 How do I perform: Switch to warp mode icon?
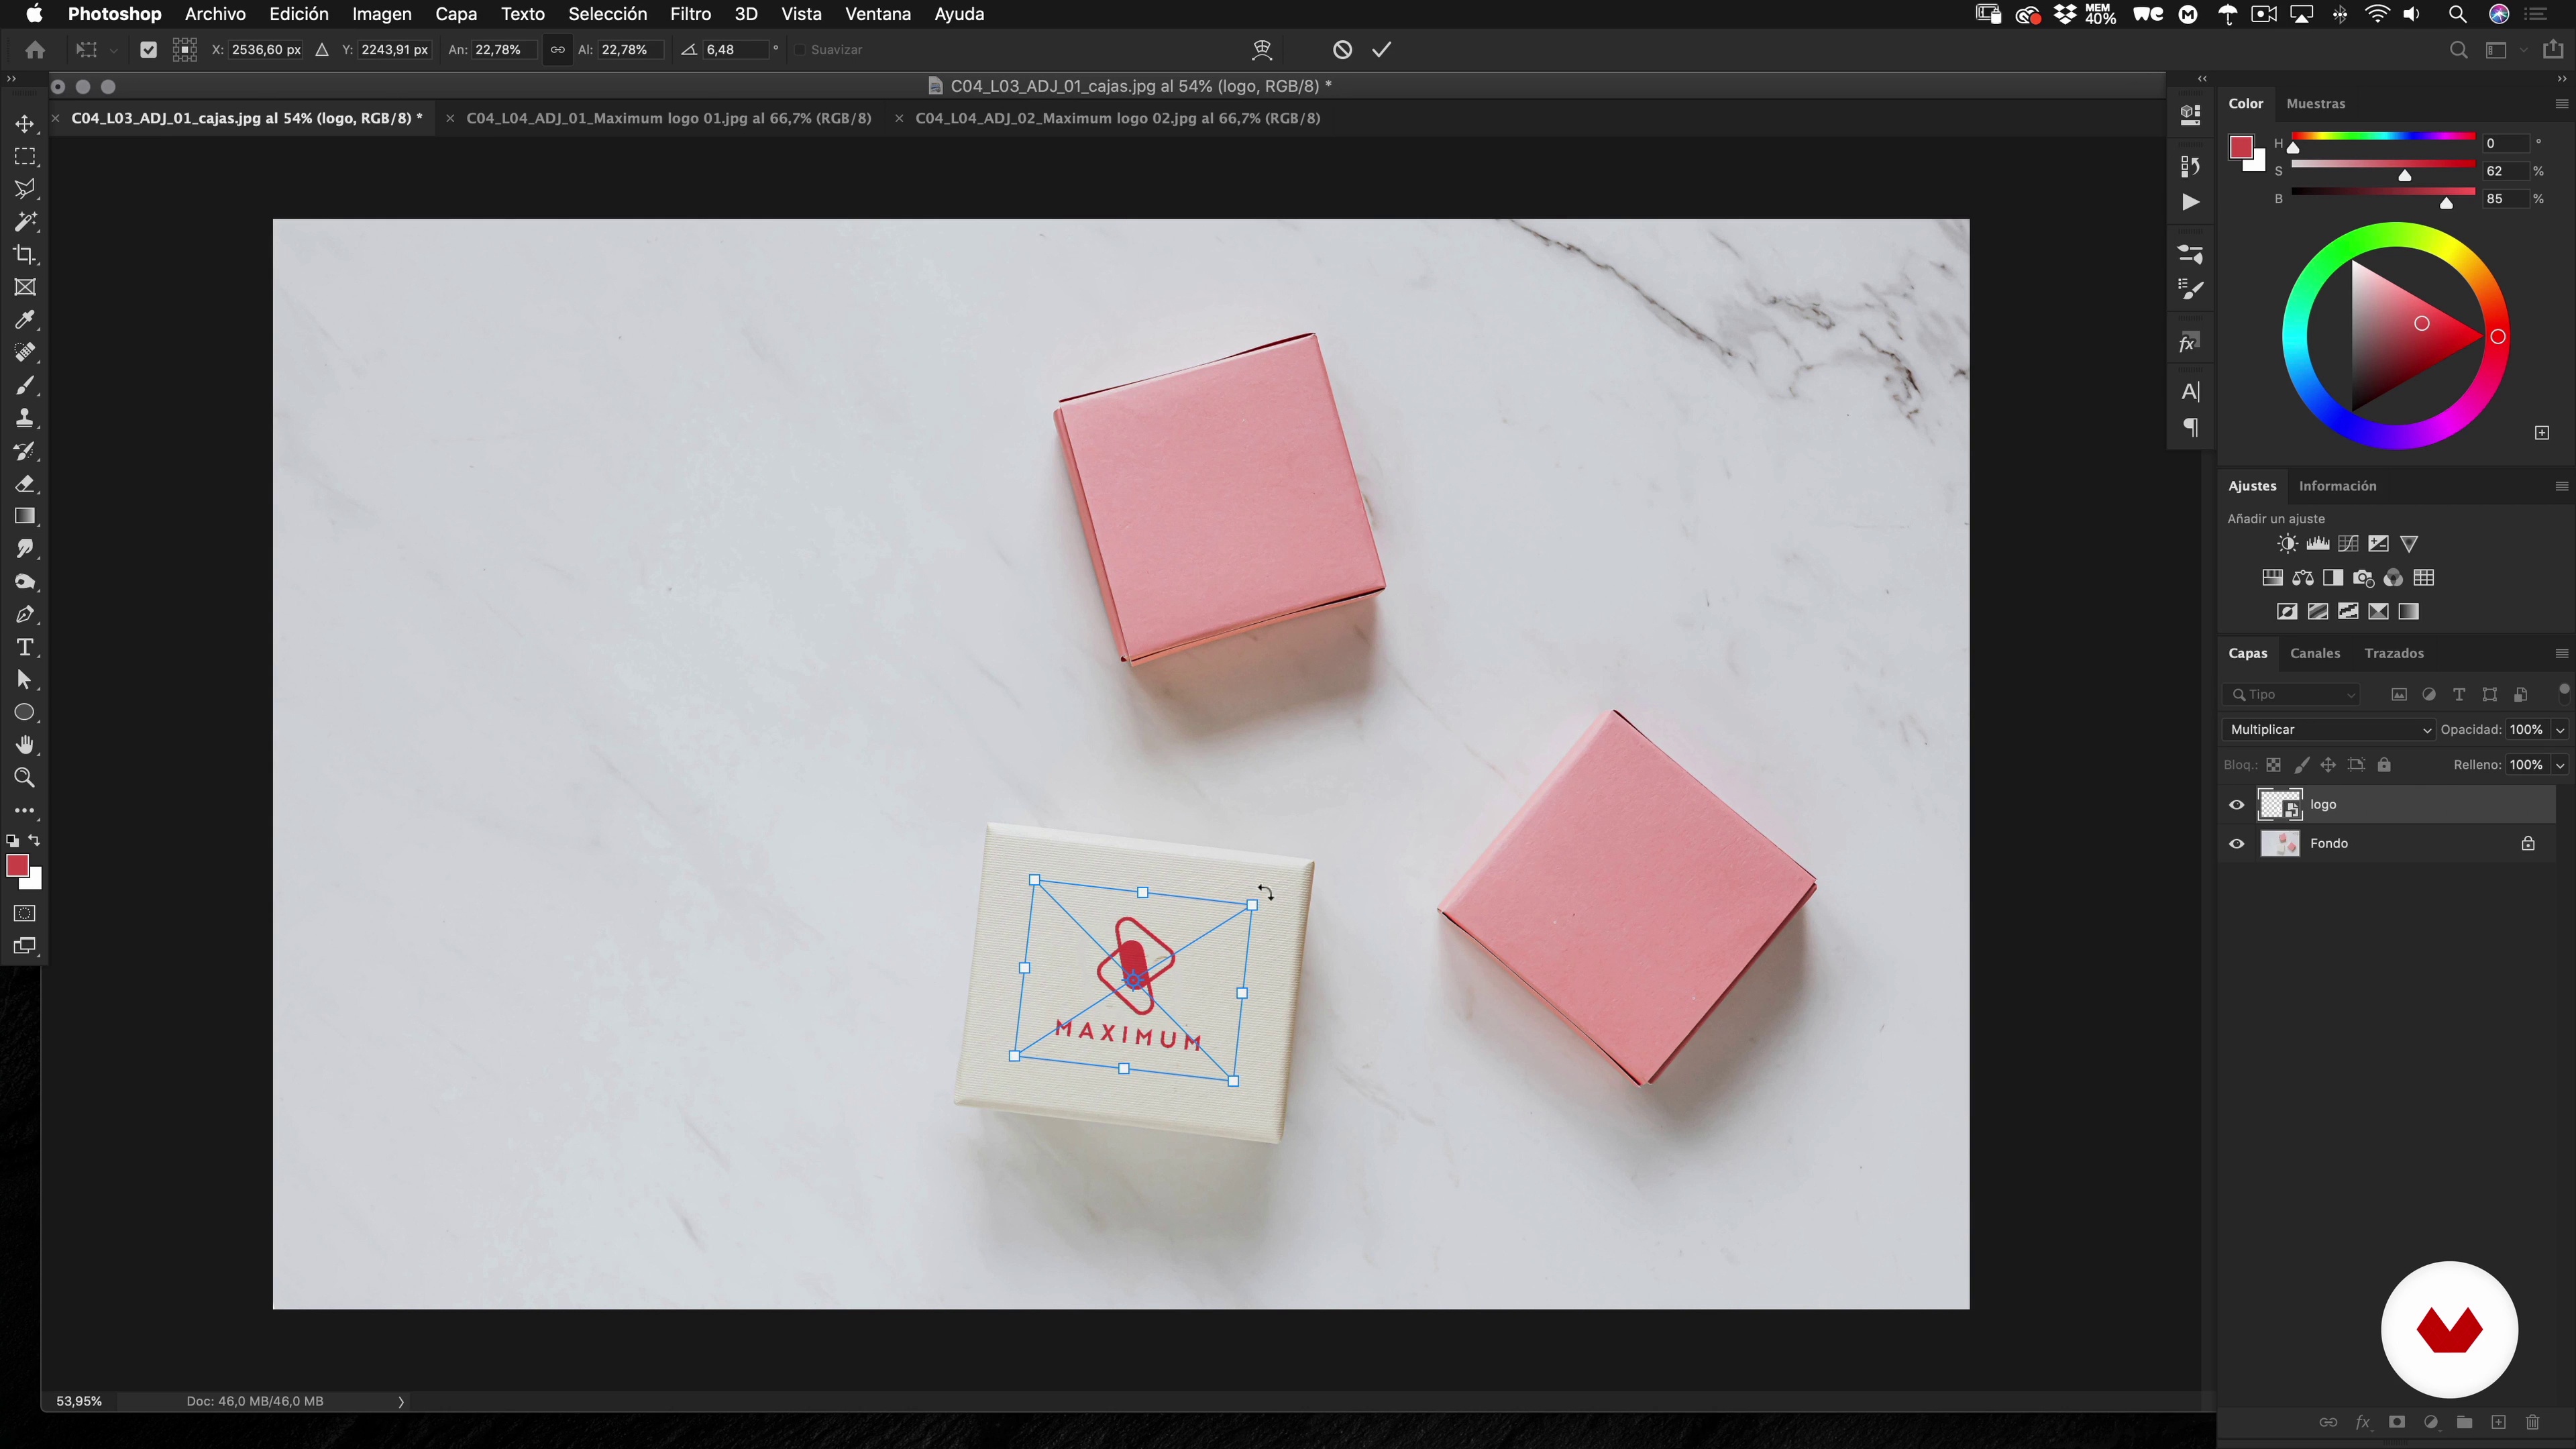coord(1262,50)
